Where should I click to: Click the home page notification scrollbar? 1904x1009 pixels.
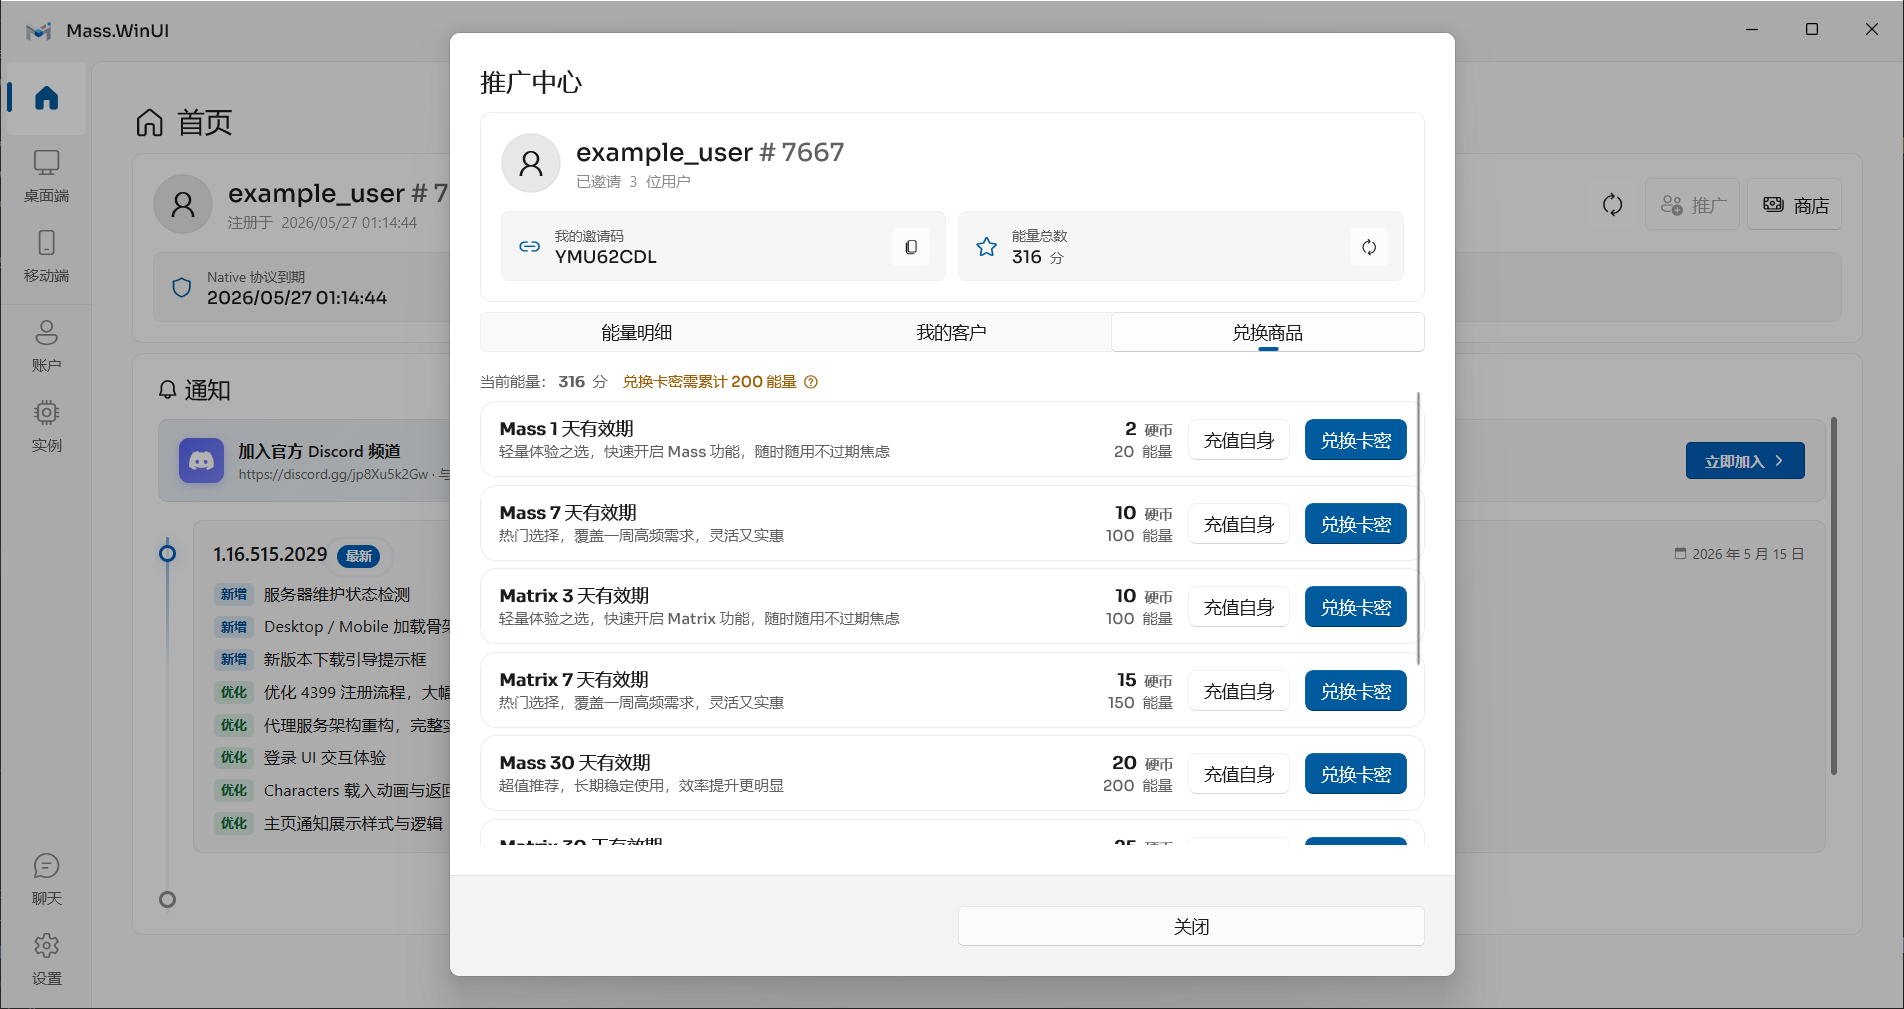tap(1833, 596)
